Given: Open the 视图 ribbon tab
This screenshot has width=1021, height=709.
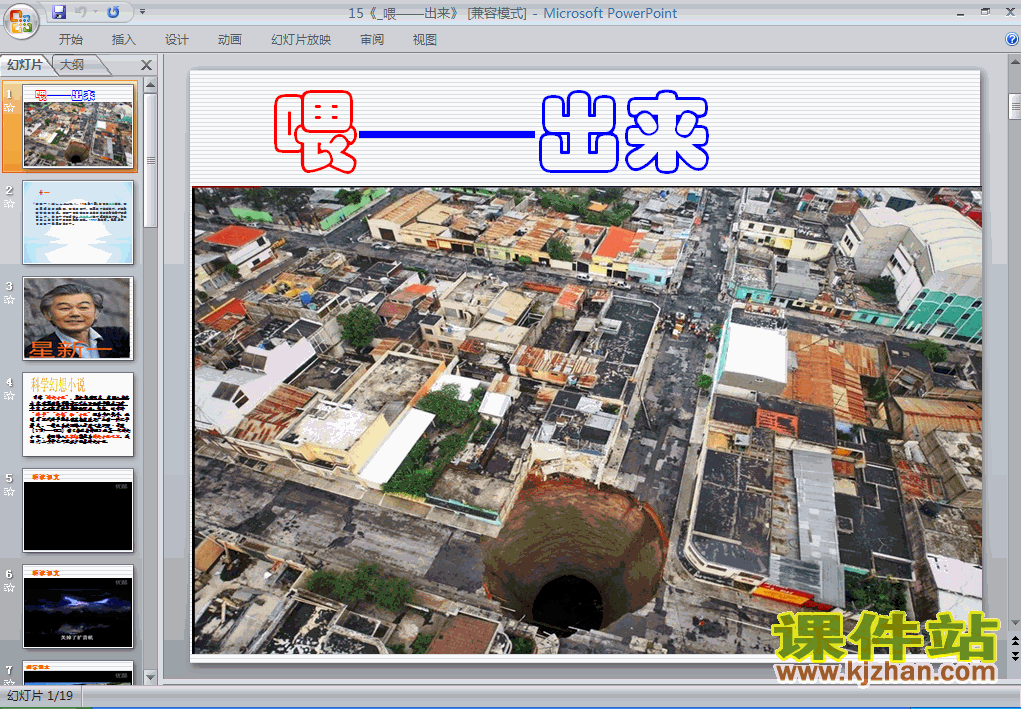Looking at the screenshot, I should point(425,40).
